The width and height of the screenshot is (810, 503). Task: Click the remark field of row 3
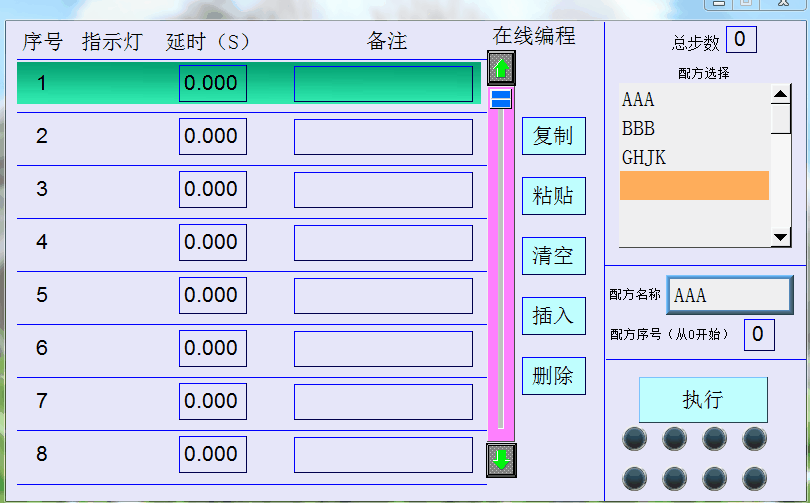(x=383, y=190)
